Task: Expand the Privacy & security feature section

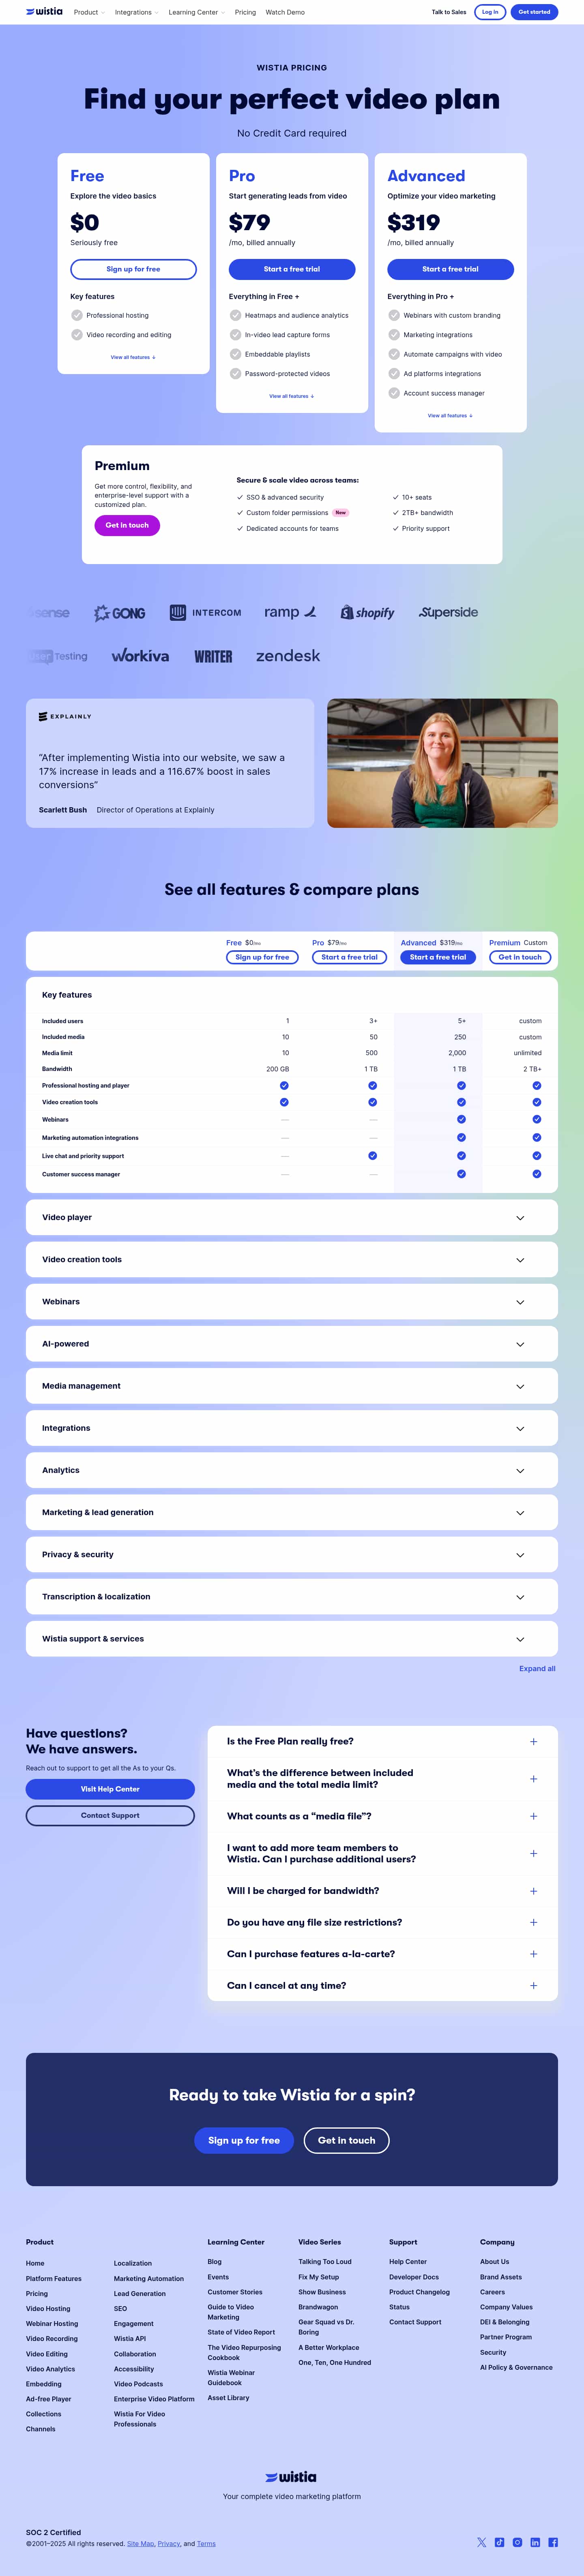Action: click(520, 1555)
